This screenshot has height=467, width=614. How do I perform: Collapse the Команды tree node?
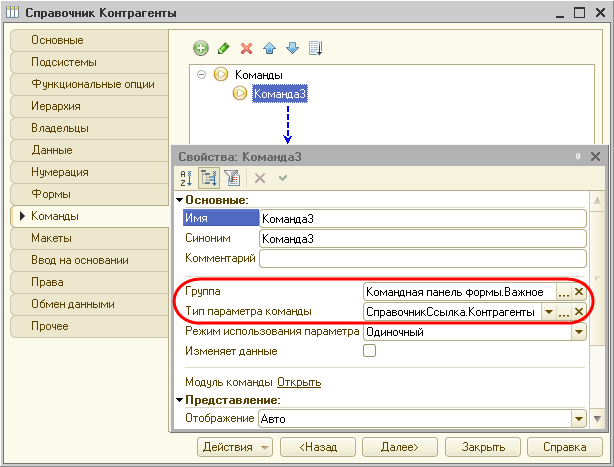(202, 75)
